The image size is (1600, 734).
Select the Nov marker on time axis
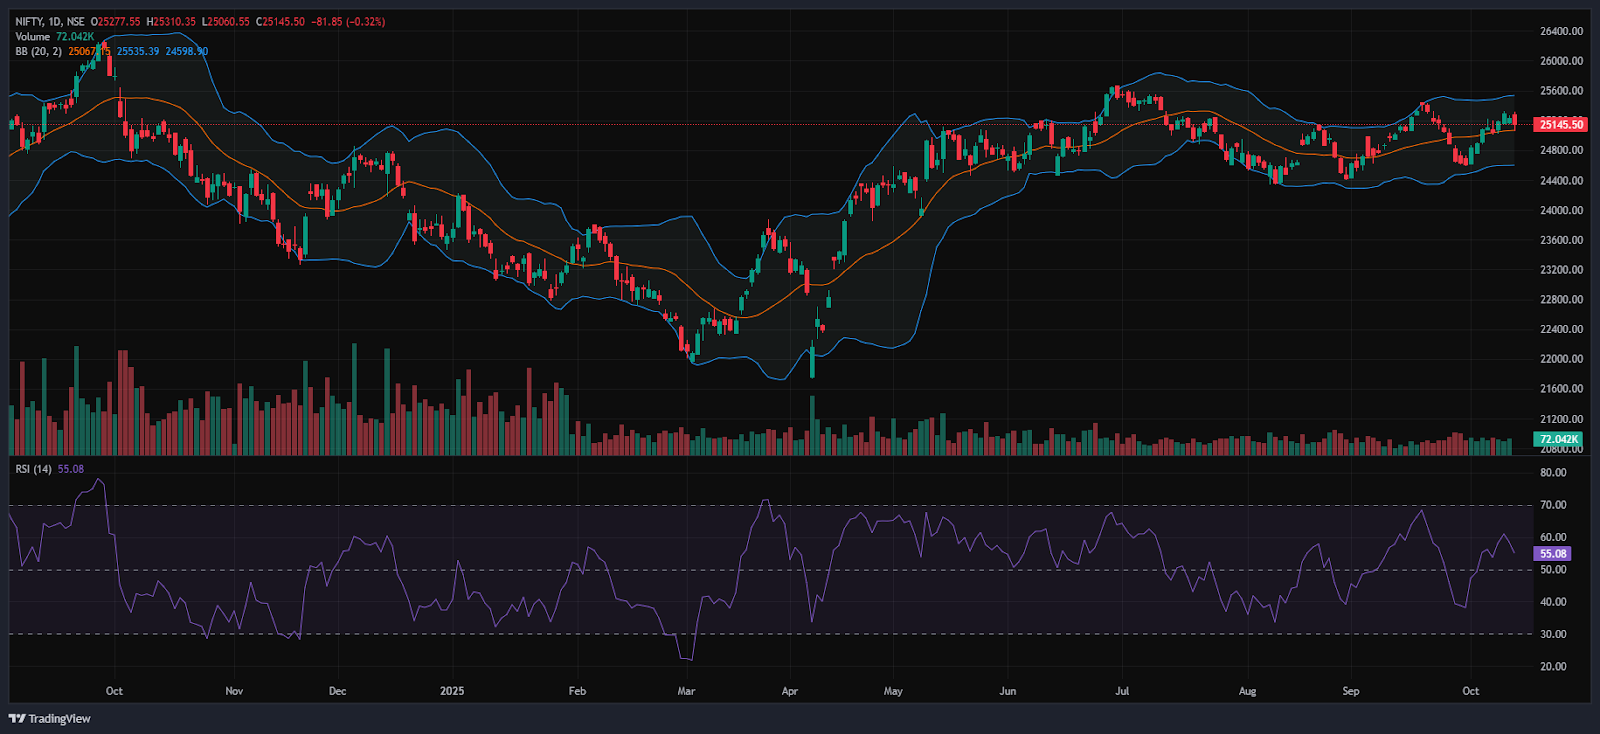point(234,691)
